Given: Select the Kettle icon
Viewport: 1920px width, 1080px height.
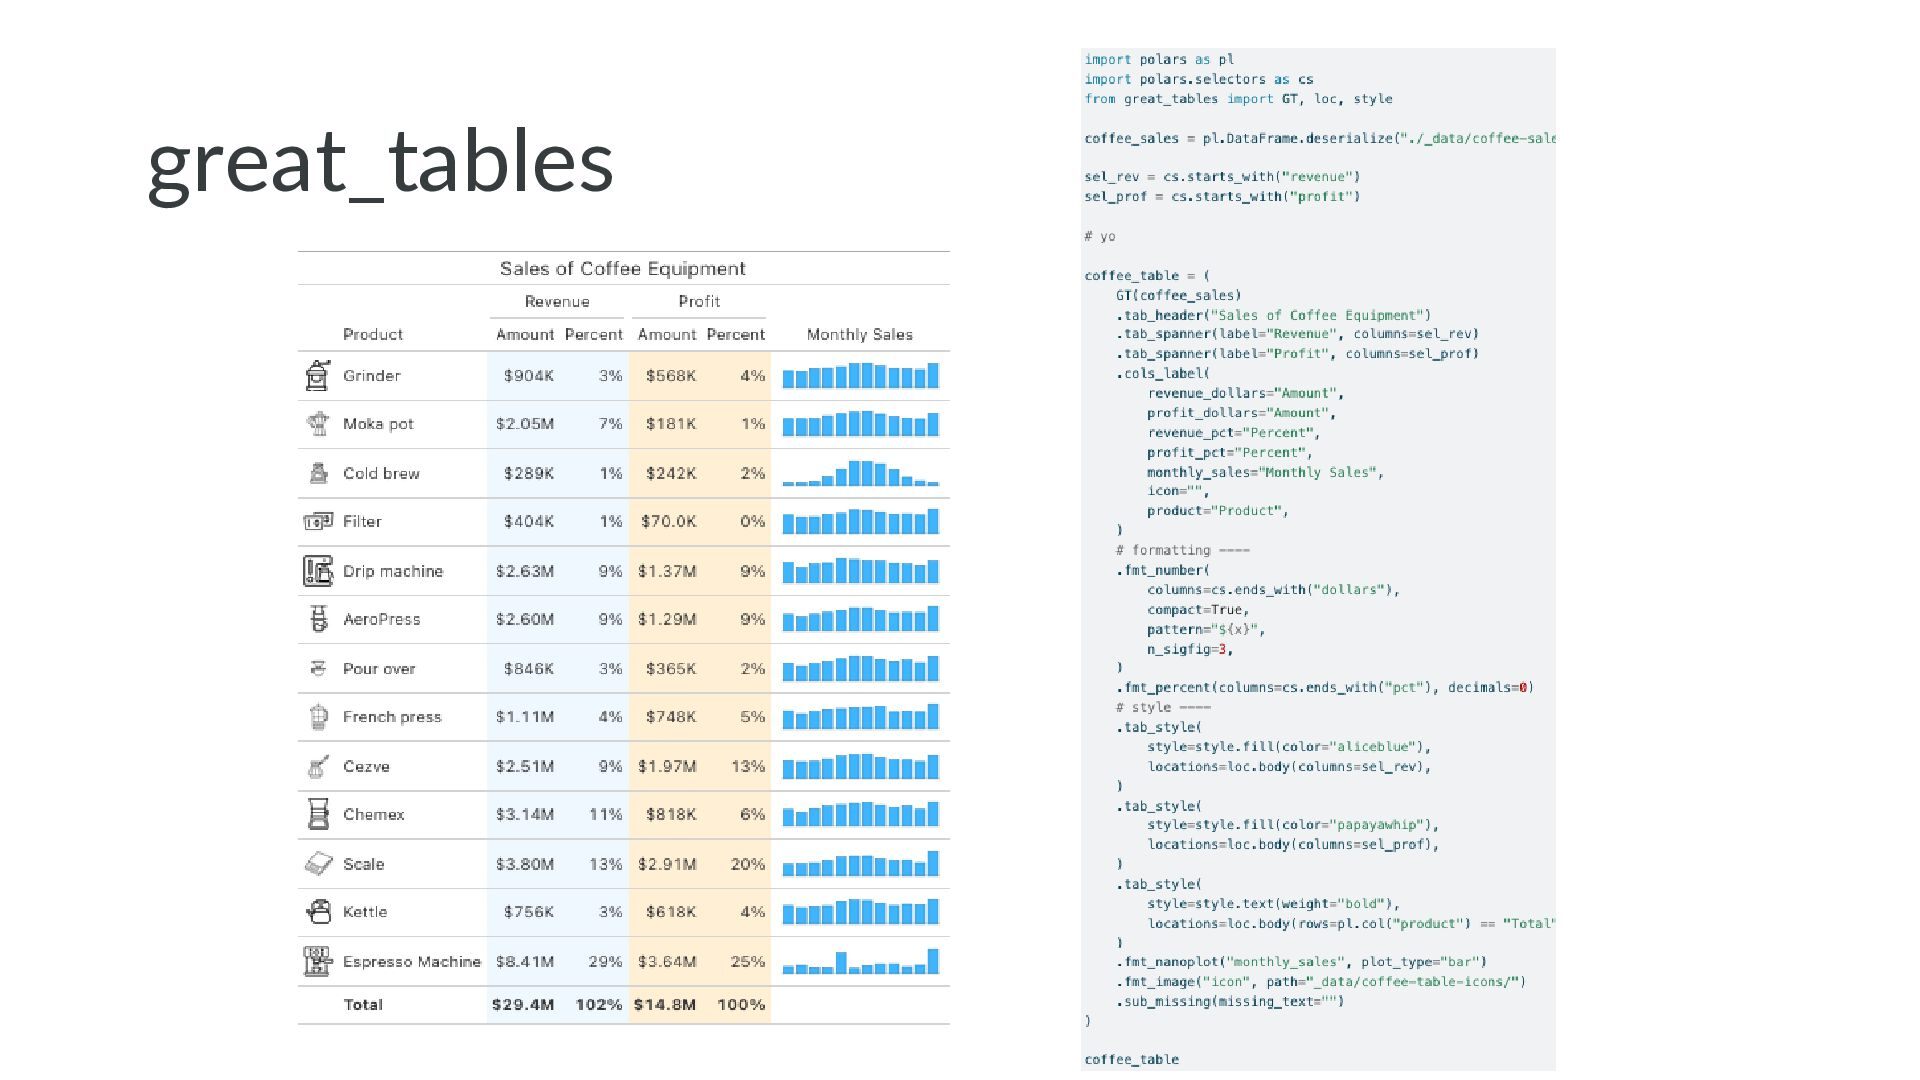Looking at the screenshot, I should 318,912.
